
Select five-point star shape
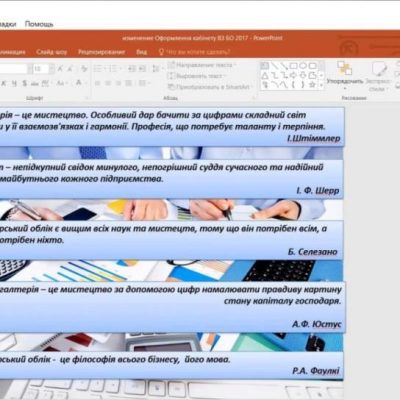(x=312, y=85)
